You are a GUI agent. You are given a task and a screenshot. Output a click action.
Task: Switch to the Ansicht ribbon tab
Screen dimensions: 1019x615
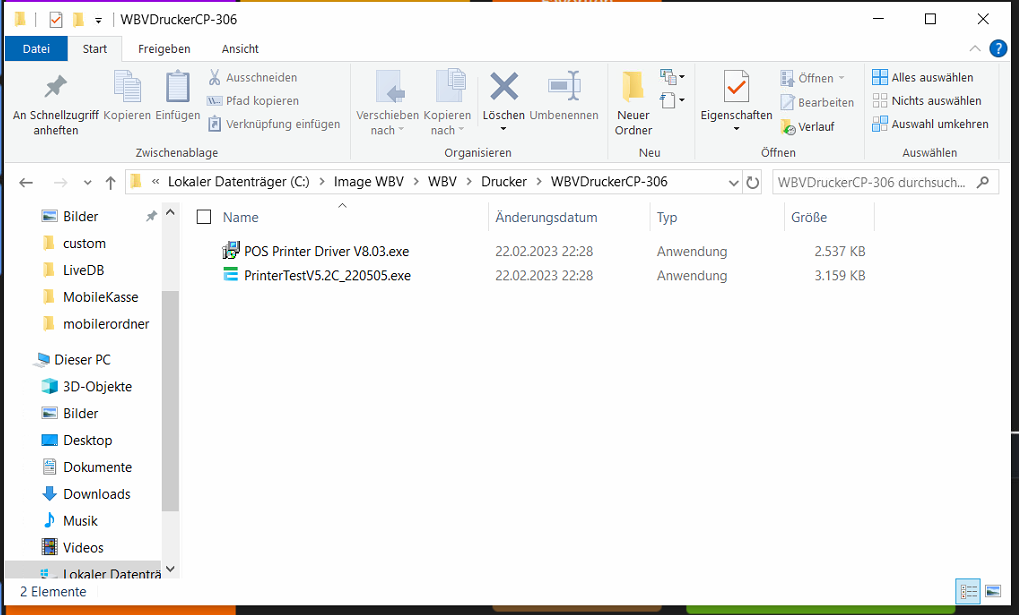(x=240, y=49)
